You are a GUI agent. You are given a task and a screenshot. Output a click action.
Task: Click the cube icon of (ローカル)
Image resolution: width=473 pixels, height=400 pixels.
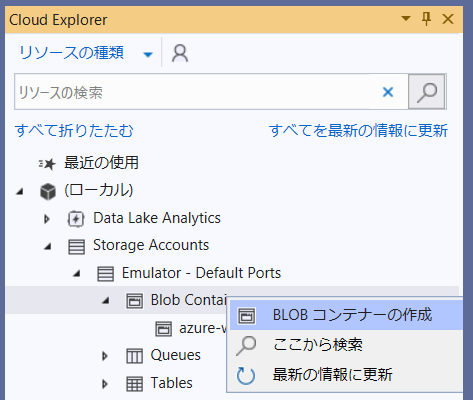pyautogui.click(x=48, y=191)
